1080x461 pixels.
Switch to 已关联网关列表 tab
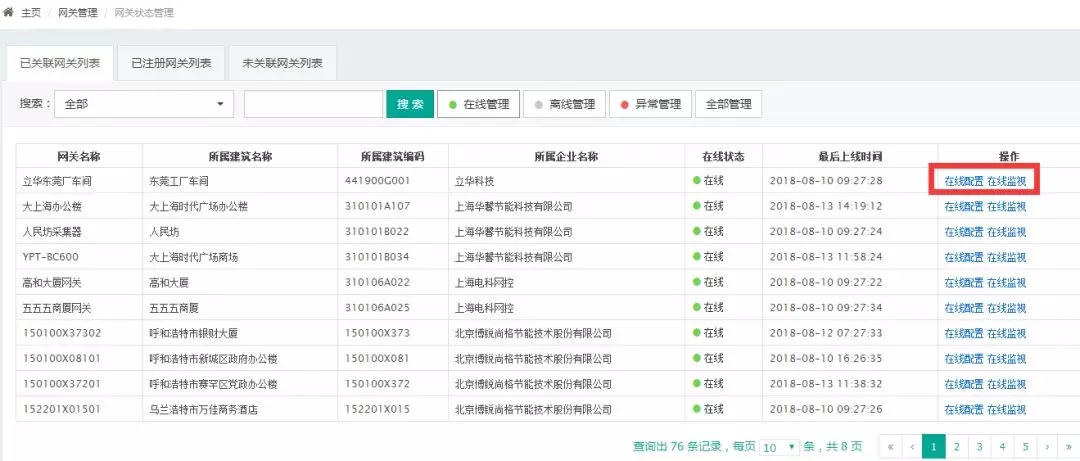60,63
